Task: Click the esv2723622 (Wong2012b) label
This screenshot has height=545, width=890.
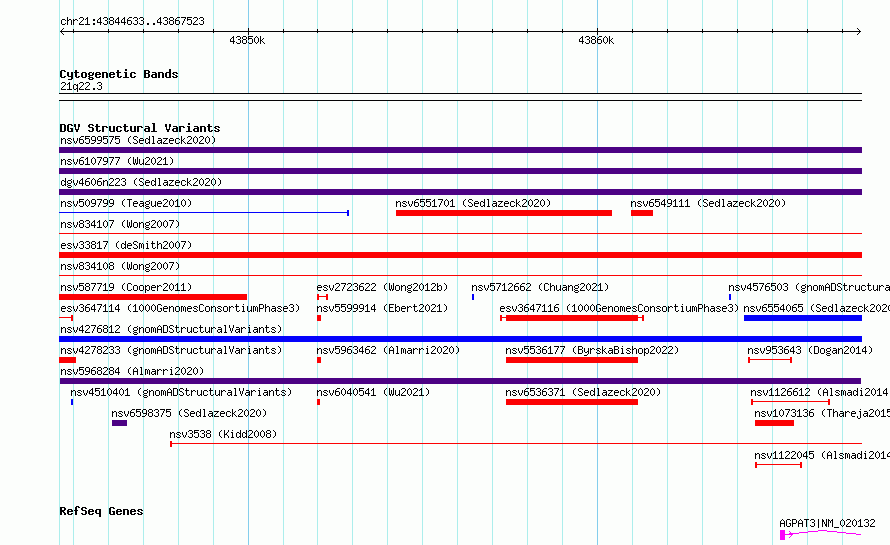Action: 382,287
